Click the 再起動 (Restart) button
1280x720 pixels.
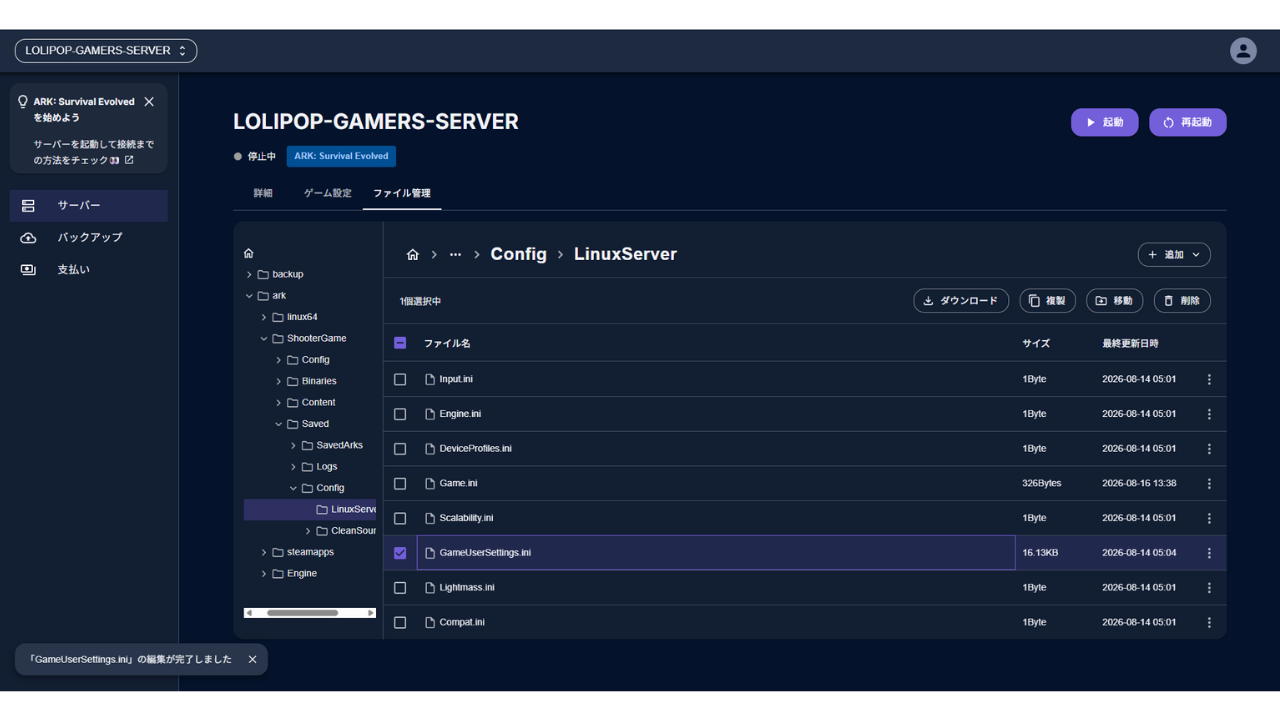coord(1188,122)
